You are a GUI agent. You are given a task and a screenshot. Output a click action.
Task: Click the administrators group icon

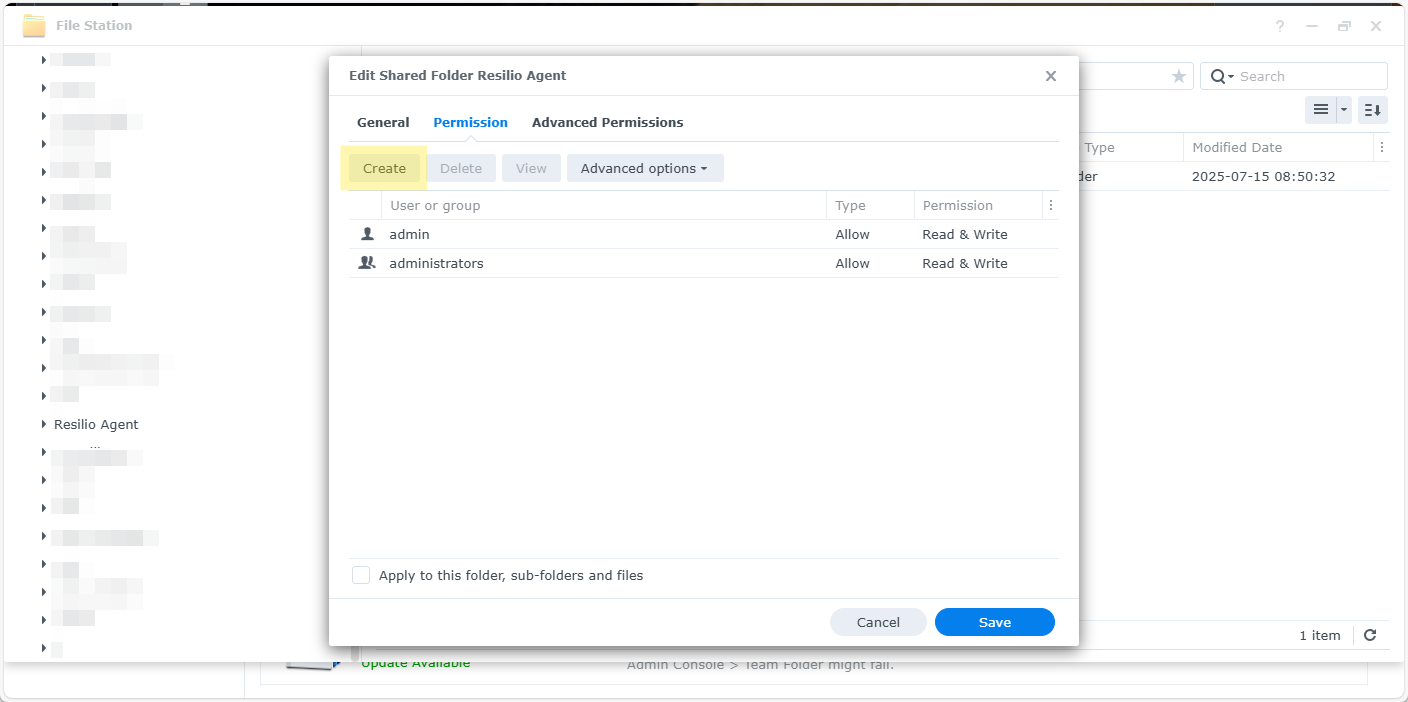[x=367, y=263]
